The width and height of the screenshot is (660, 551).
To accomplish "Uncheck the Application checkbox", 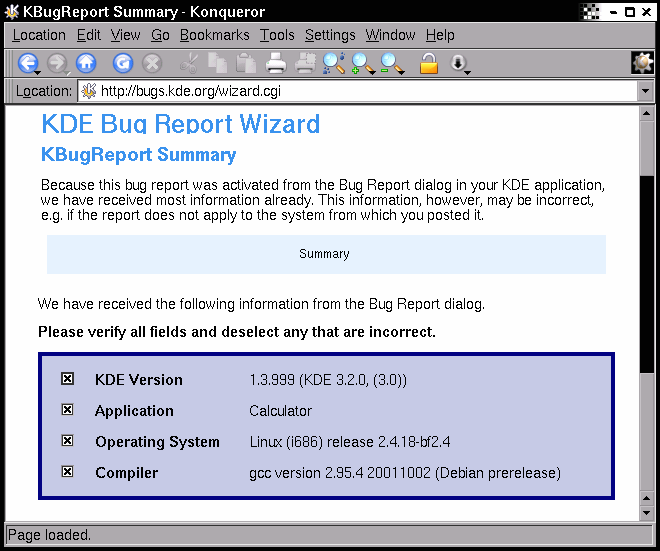I will (68, 410).
